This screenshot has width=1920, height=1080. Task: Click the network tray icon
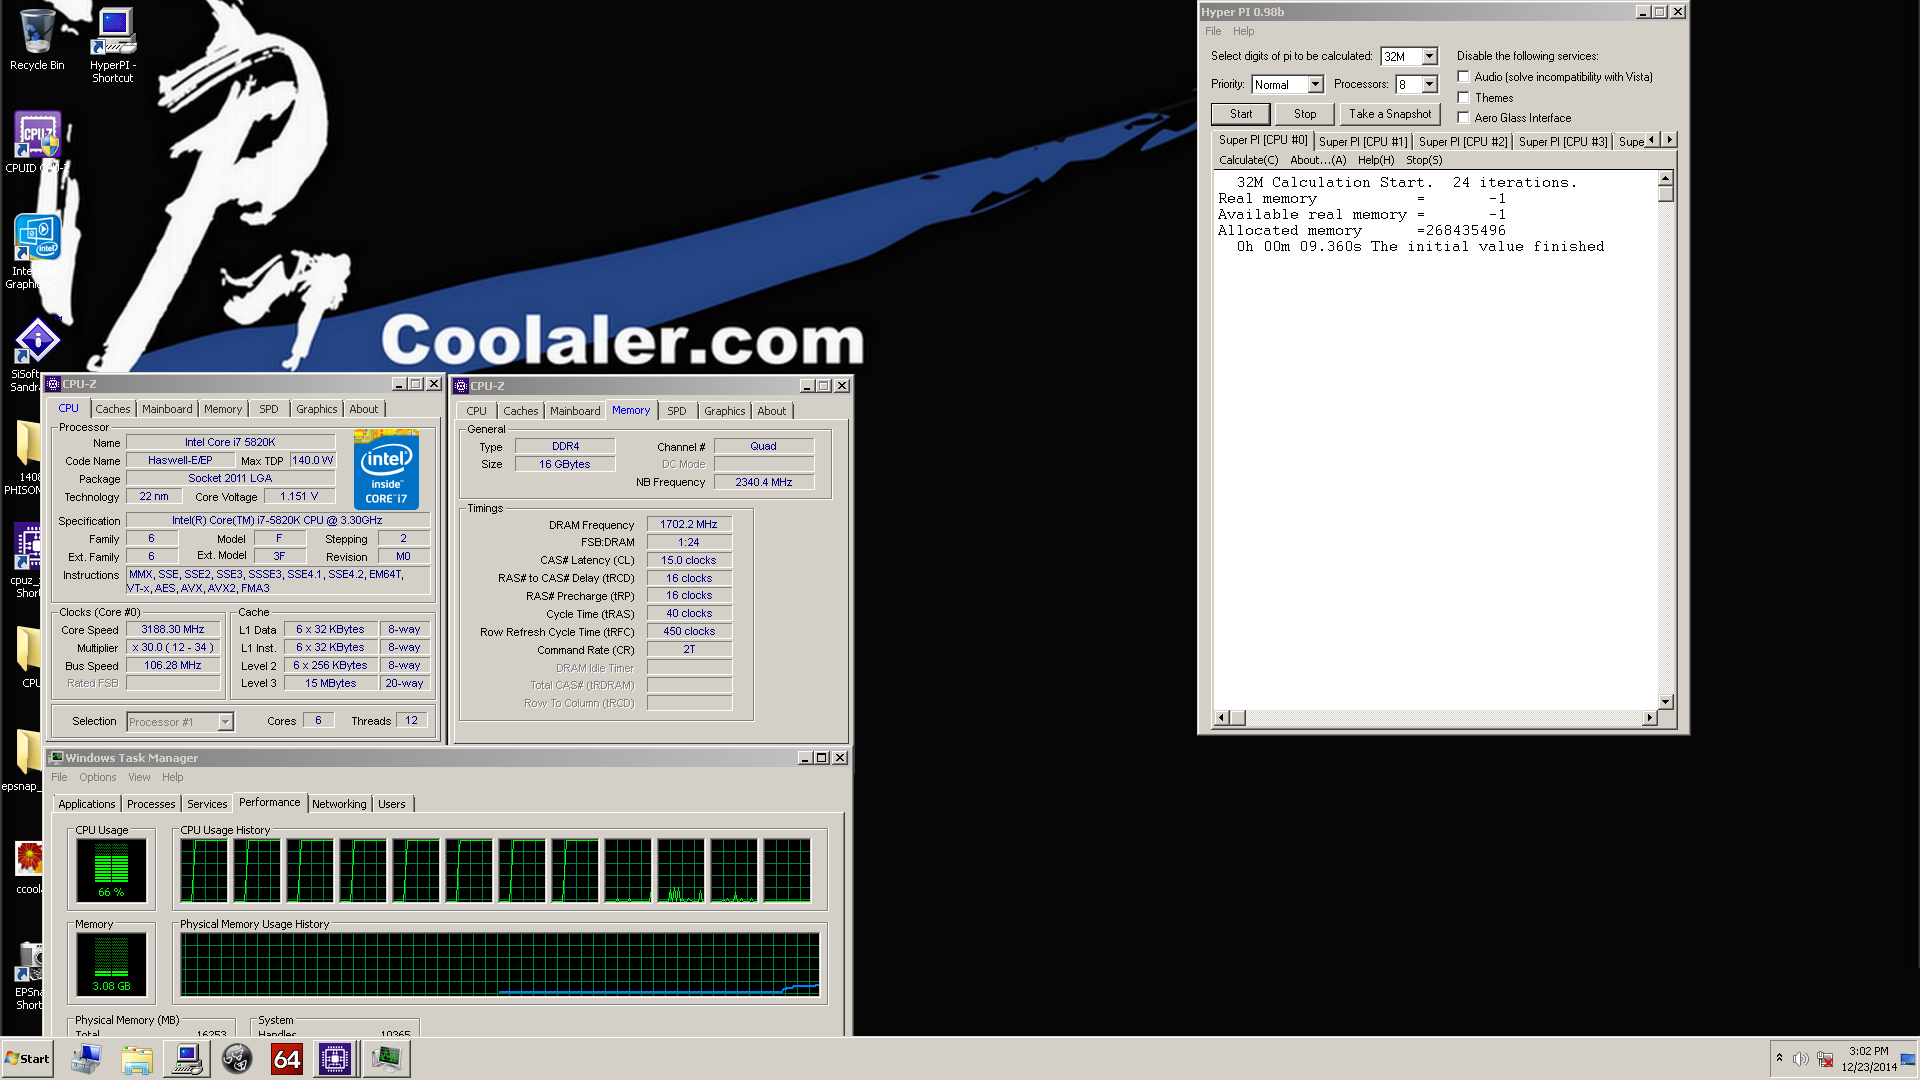(x=1825, y=1059)
